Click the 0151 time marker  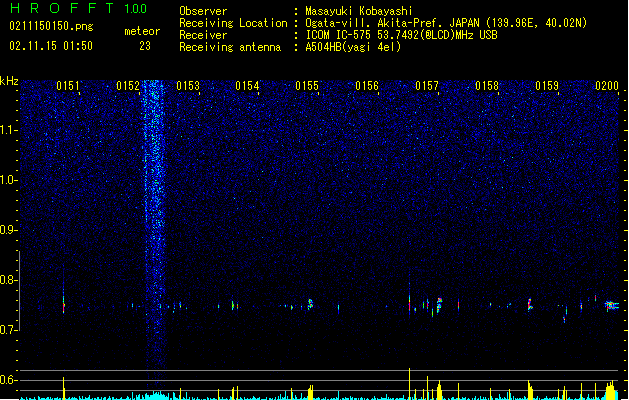pyautogui.click(x=68, y=86)
